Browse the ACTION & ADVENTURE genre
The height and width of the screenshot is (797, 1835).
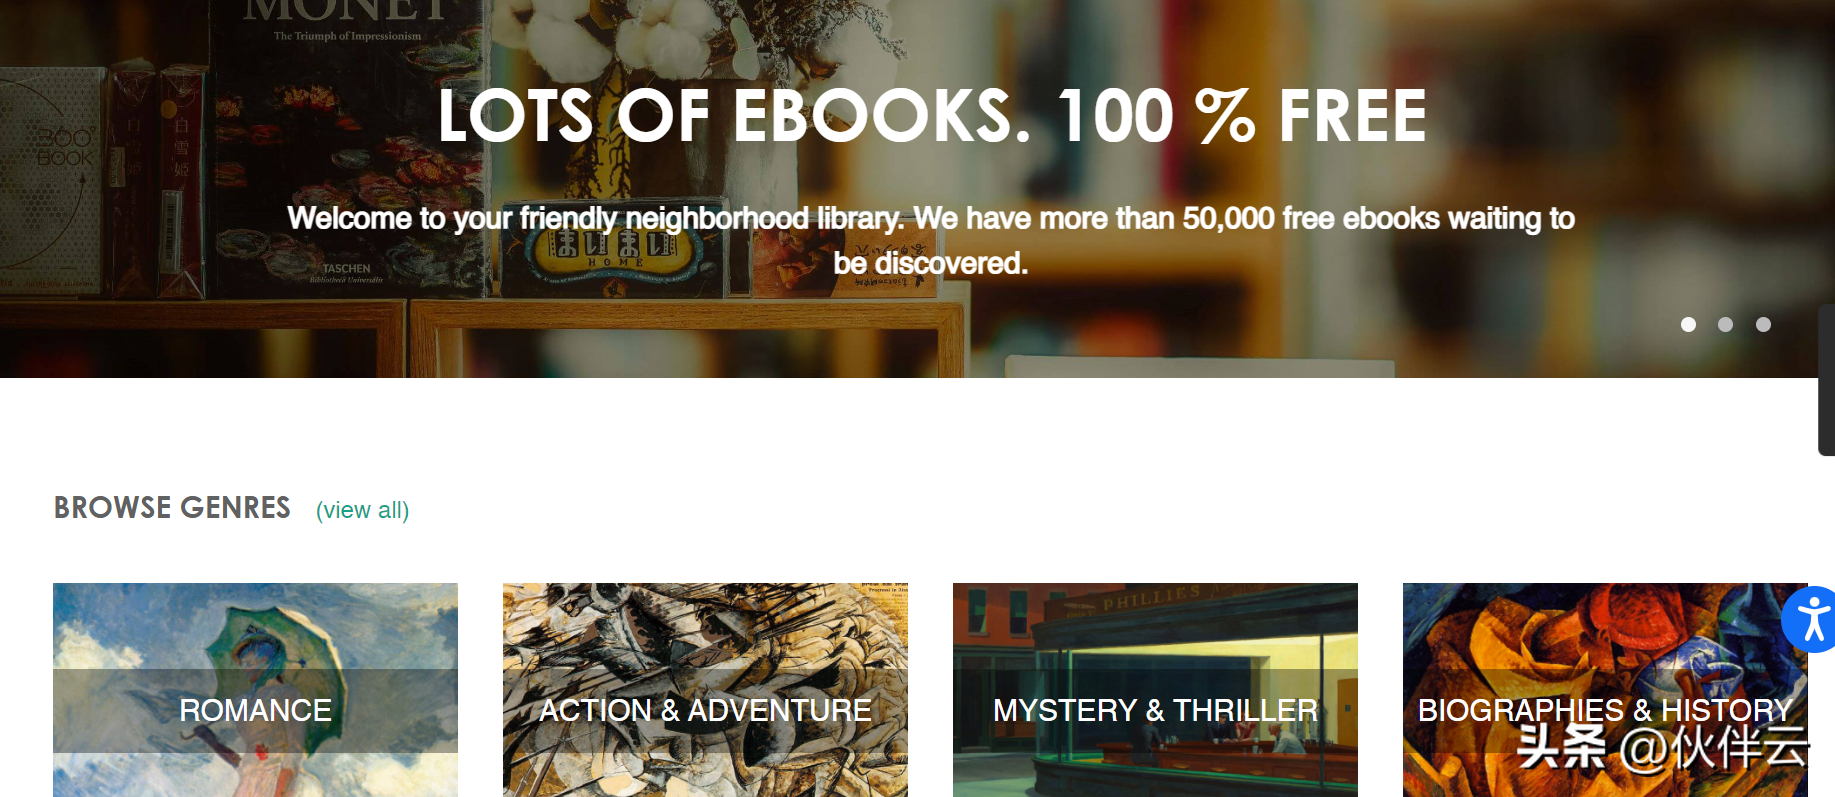705,710
